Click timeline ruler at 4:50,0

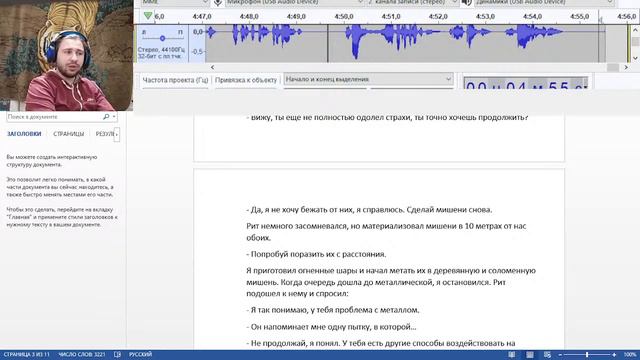pyautogui.click(x=344, y=16)
